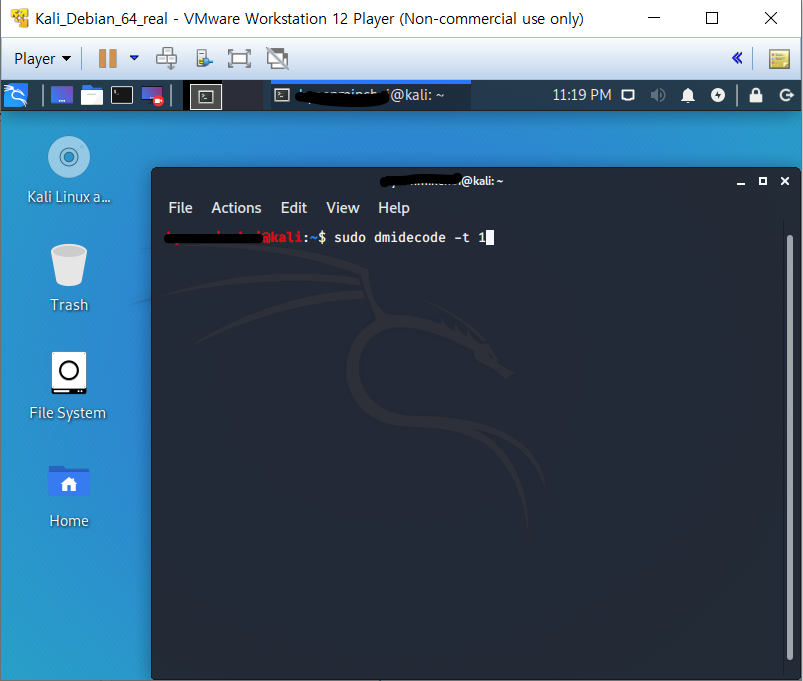Launch file manager from Kali panel
The height and width of the screenshot is (681, 803).
92,95
